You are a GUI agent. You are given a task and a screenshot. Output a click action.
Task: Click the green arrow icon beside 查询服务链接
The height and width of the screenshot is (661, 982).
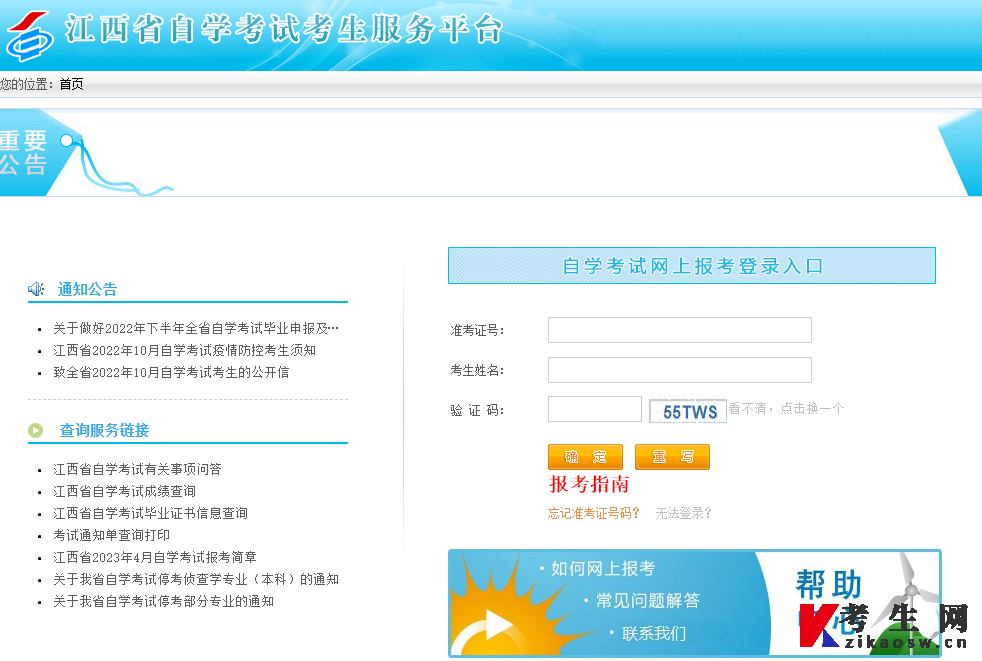(36, 431)
